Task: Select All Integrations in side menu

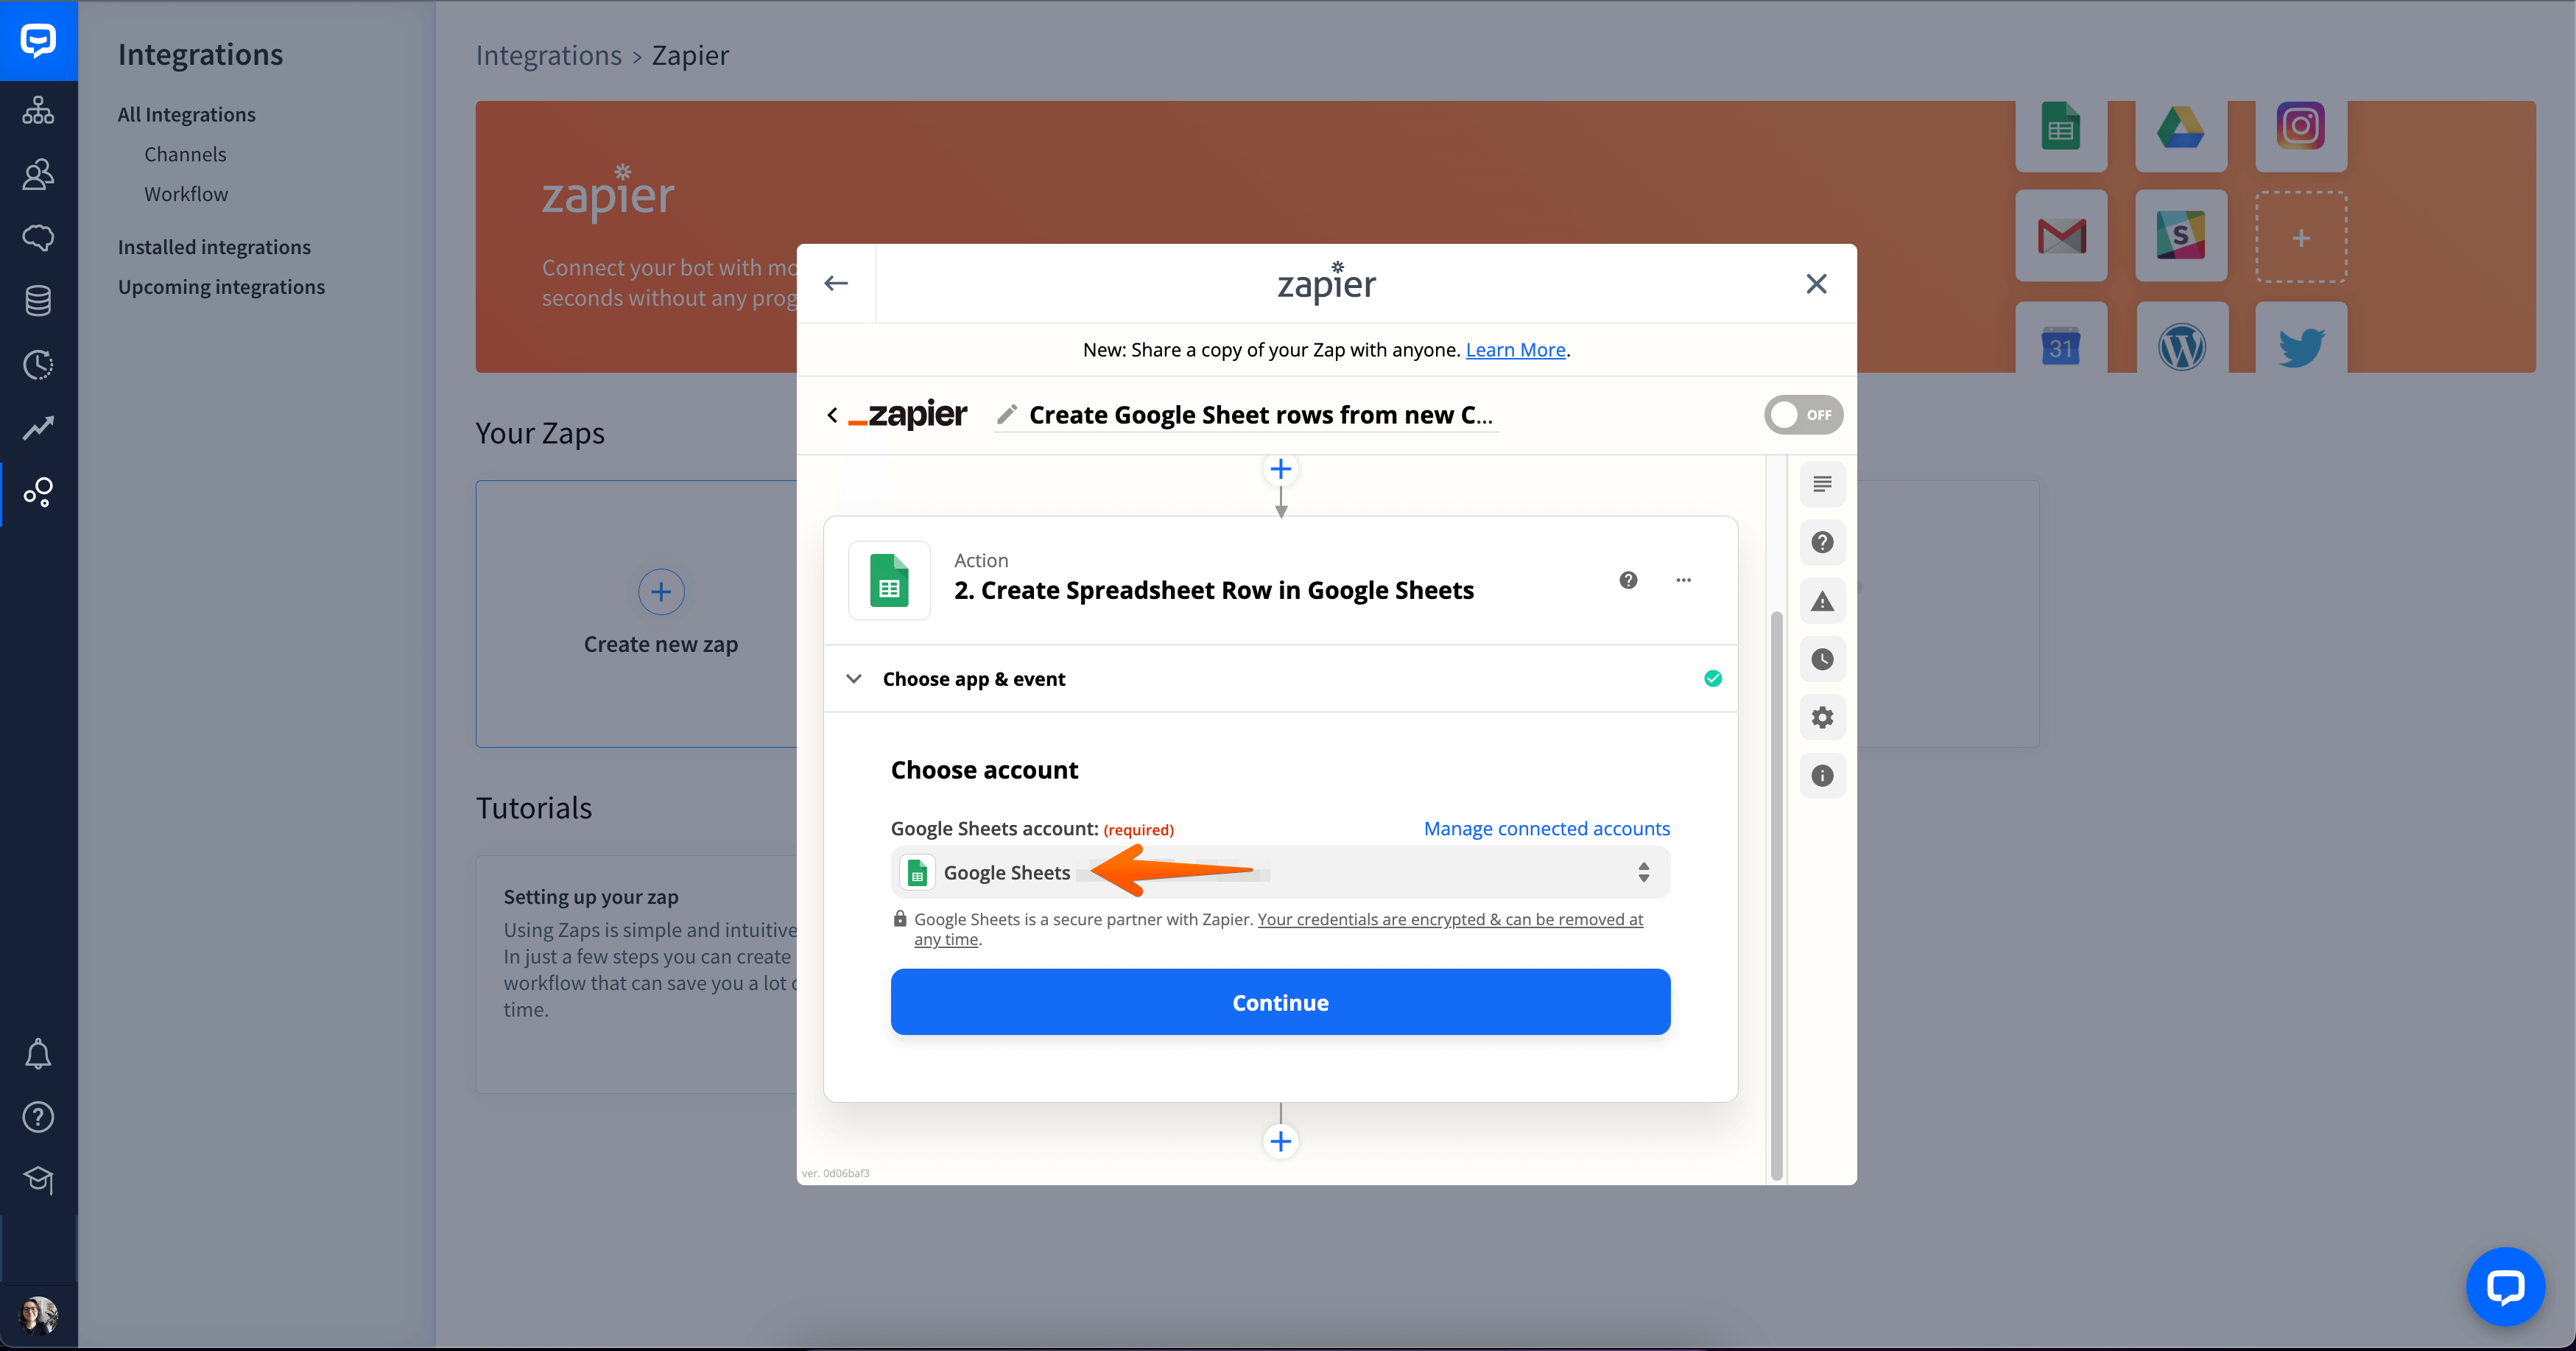Action: click(186, 114)
